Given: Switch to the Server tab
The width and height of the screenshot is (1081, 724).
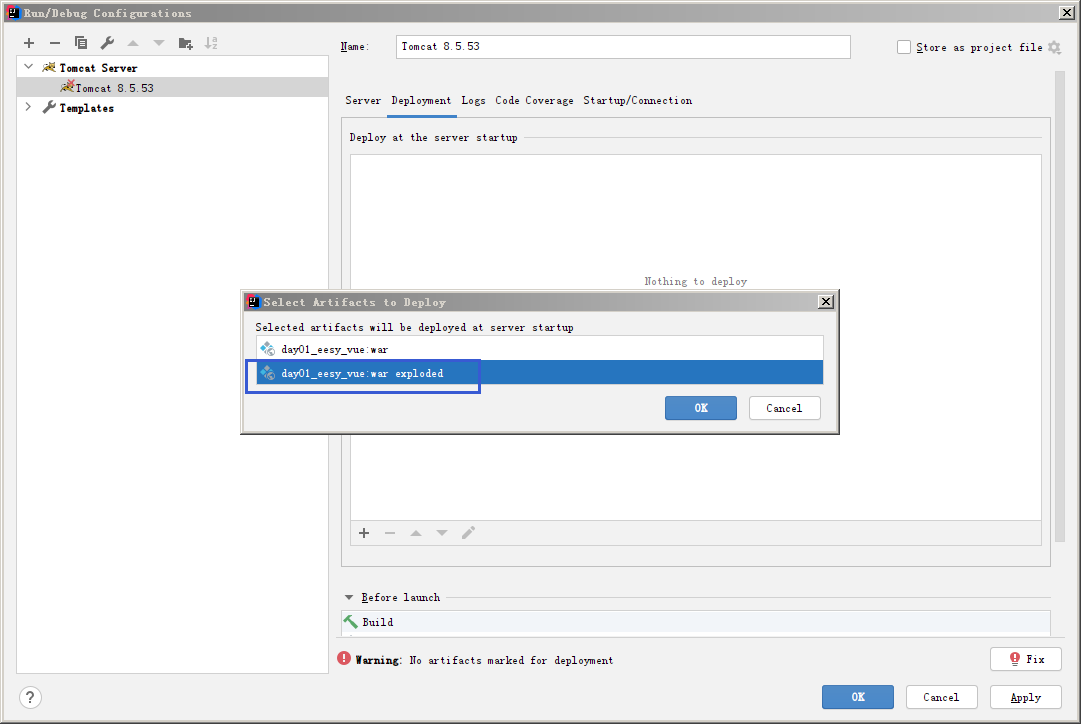Looking at the screenshot, I should (x=363, y=101).
